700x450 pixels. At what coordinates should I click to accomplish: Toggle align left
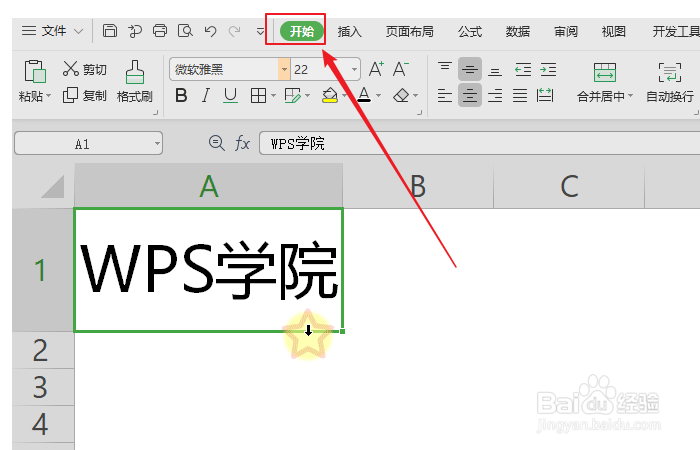pos(445,96)
